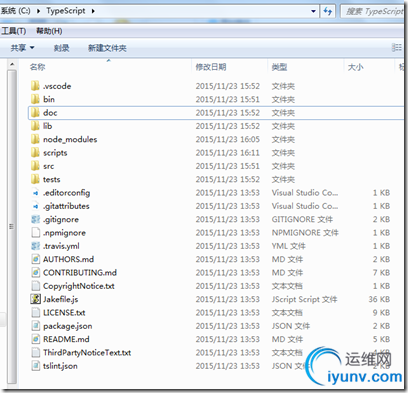Click the 系统 (C:) breadcrumb
The image size is (408, 393).
(16, 11)
